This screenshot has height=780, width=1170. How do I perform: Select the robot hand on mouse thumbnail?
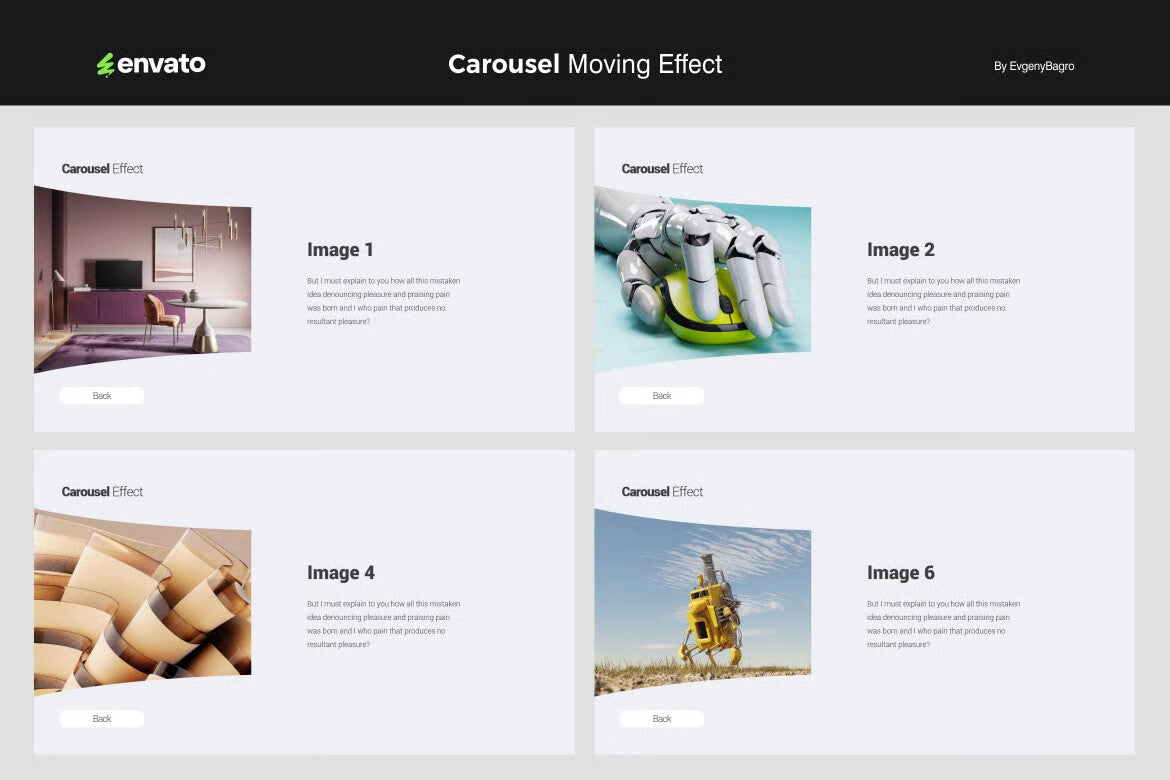(x=703, y=275)
